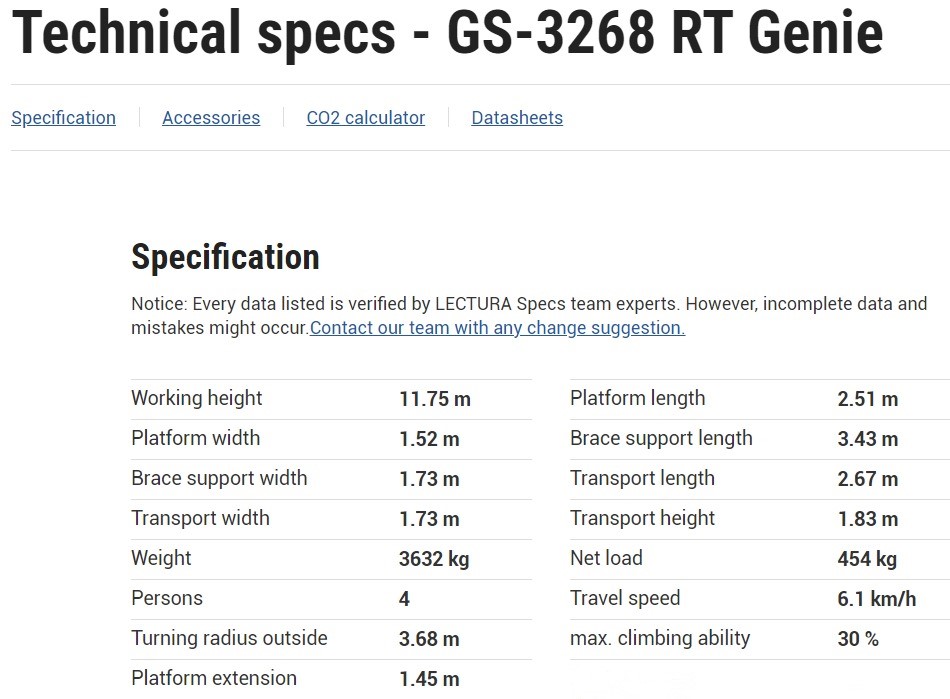Image resolution: width=950 pixels, height=699 pixels.
Task: Navigate to the Accessories section
Action: tap(211, 117)
